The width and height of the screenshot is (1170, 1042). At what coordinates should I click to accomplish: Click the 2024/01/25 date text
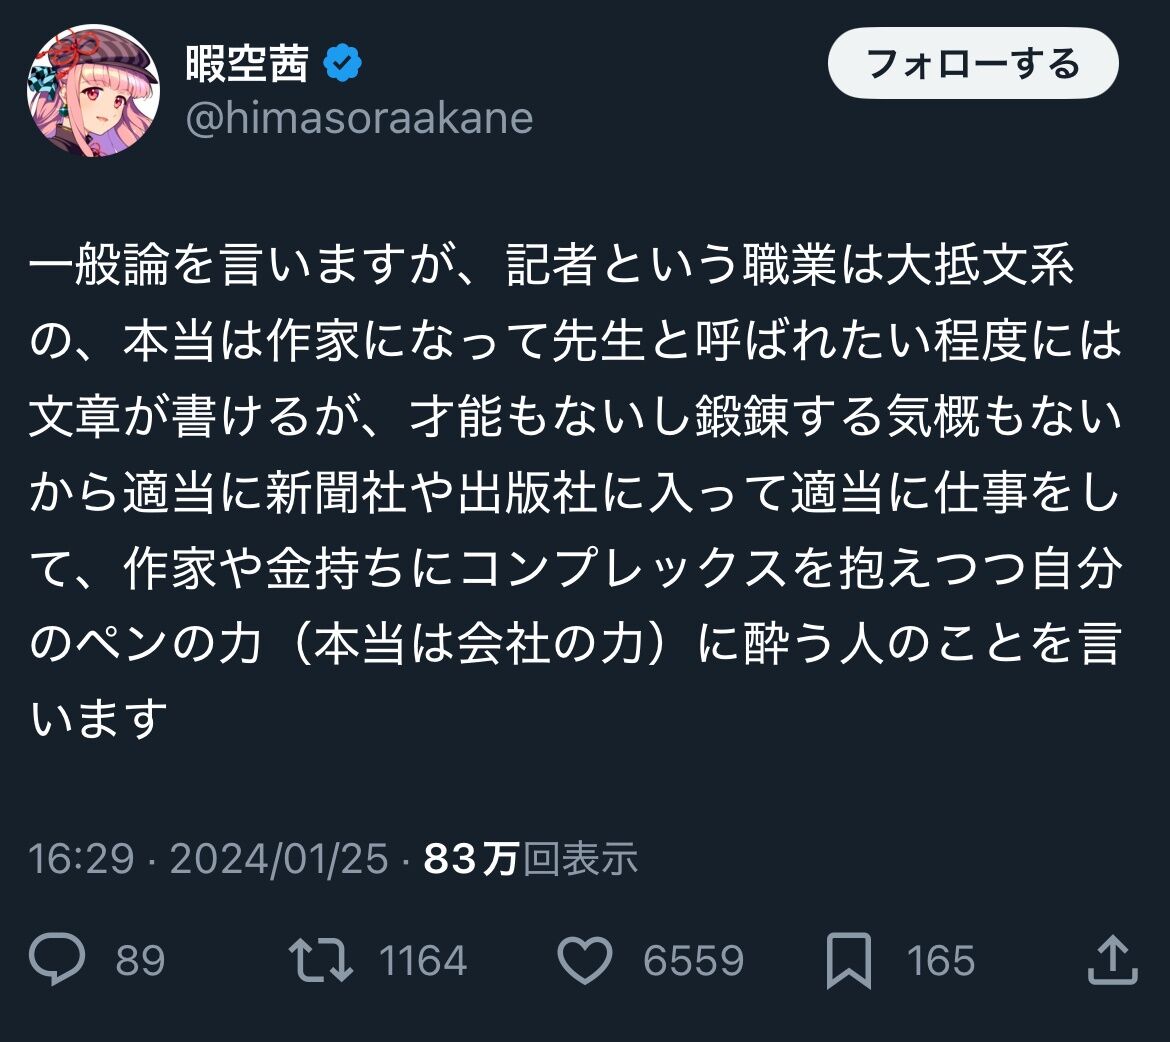(x=279, y=858)
